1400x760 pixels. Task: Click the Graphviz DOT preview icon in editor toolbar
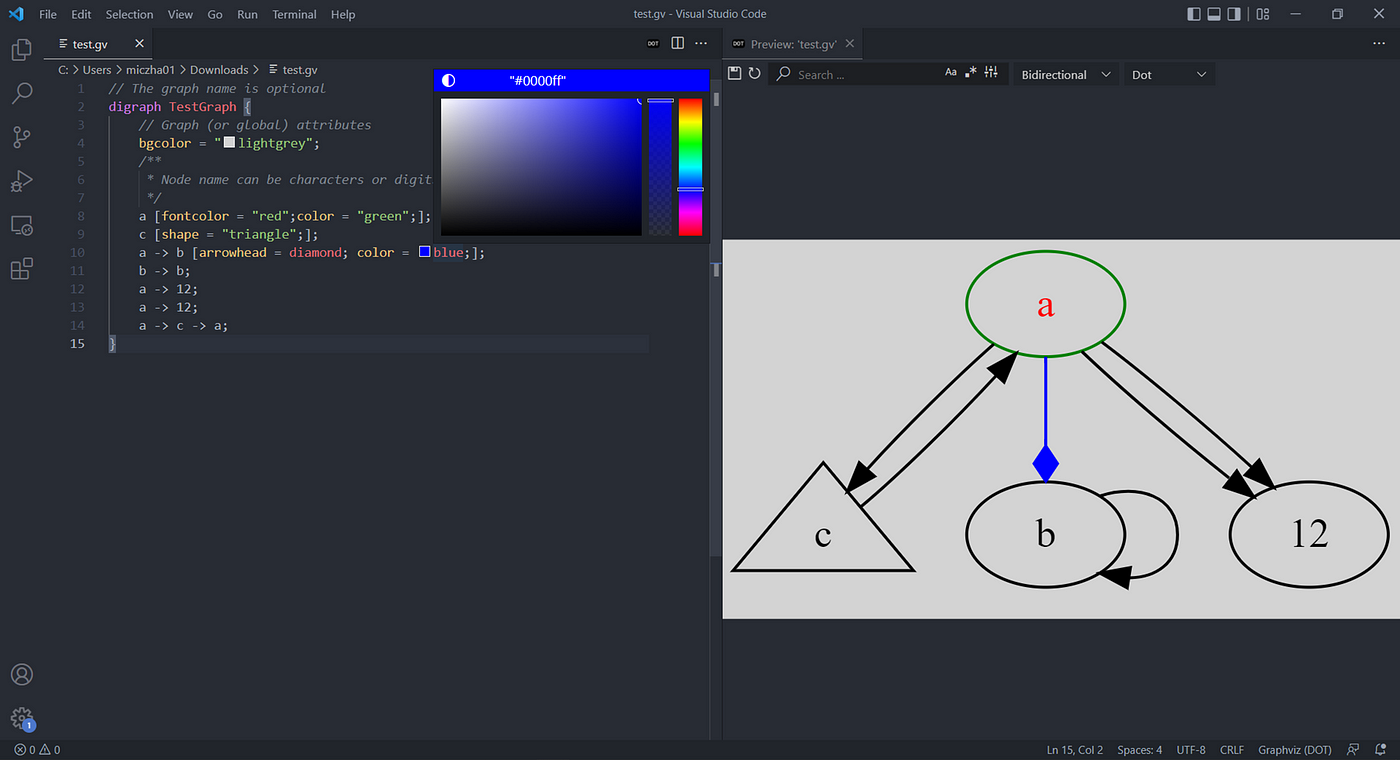[653, 44]
